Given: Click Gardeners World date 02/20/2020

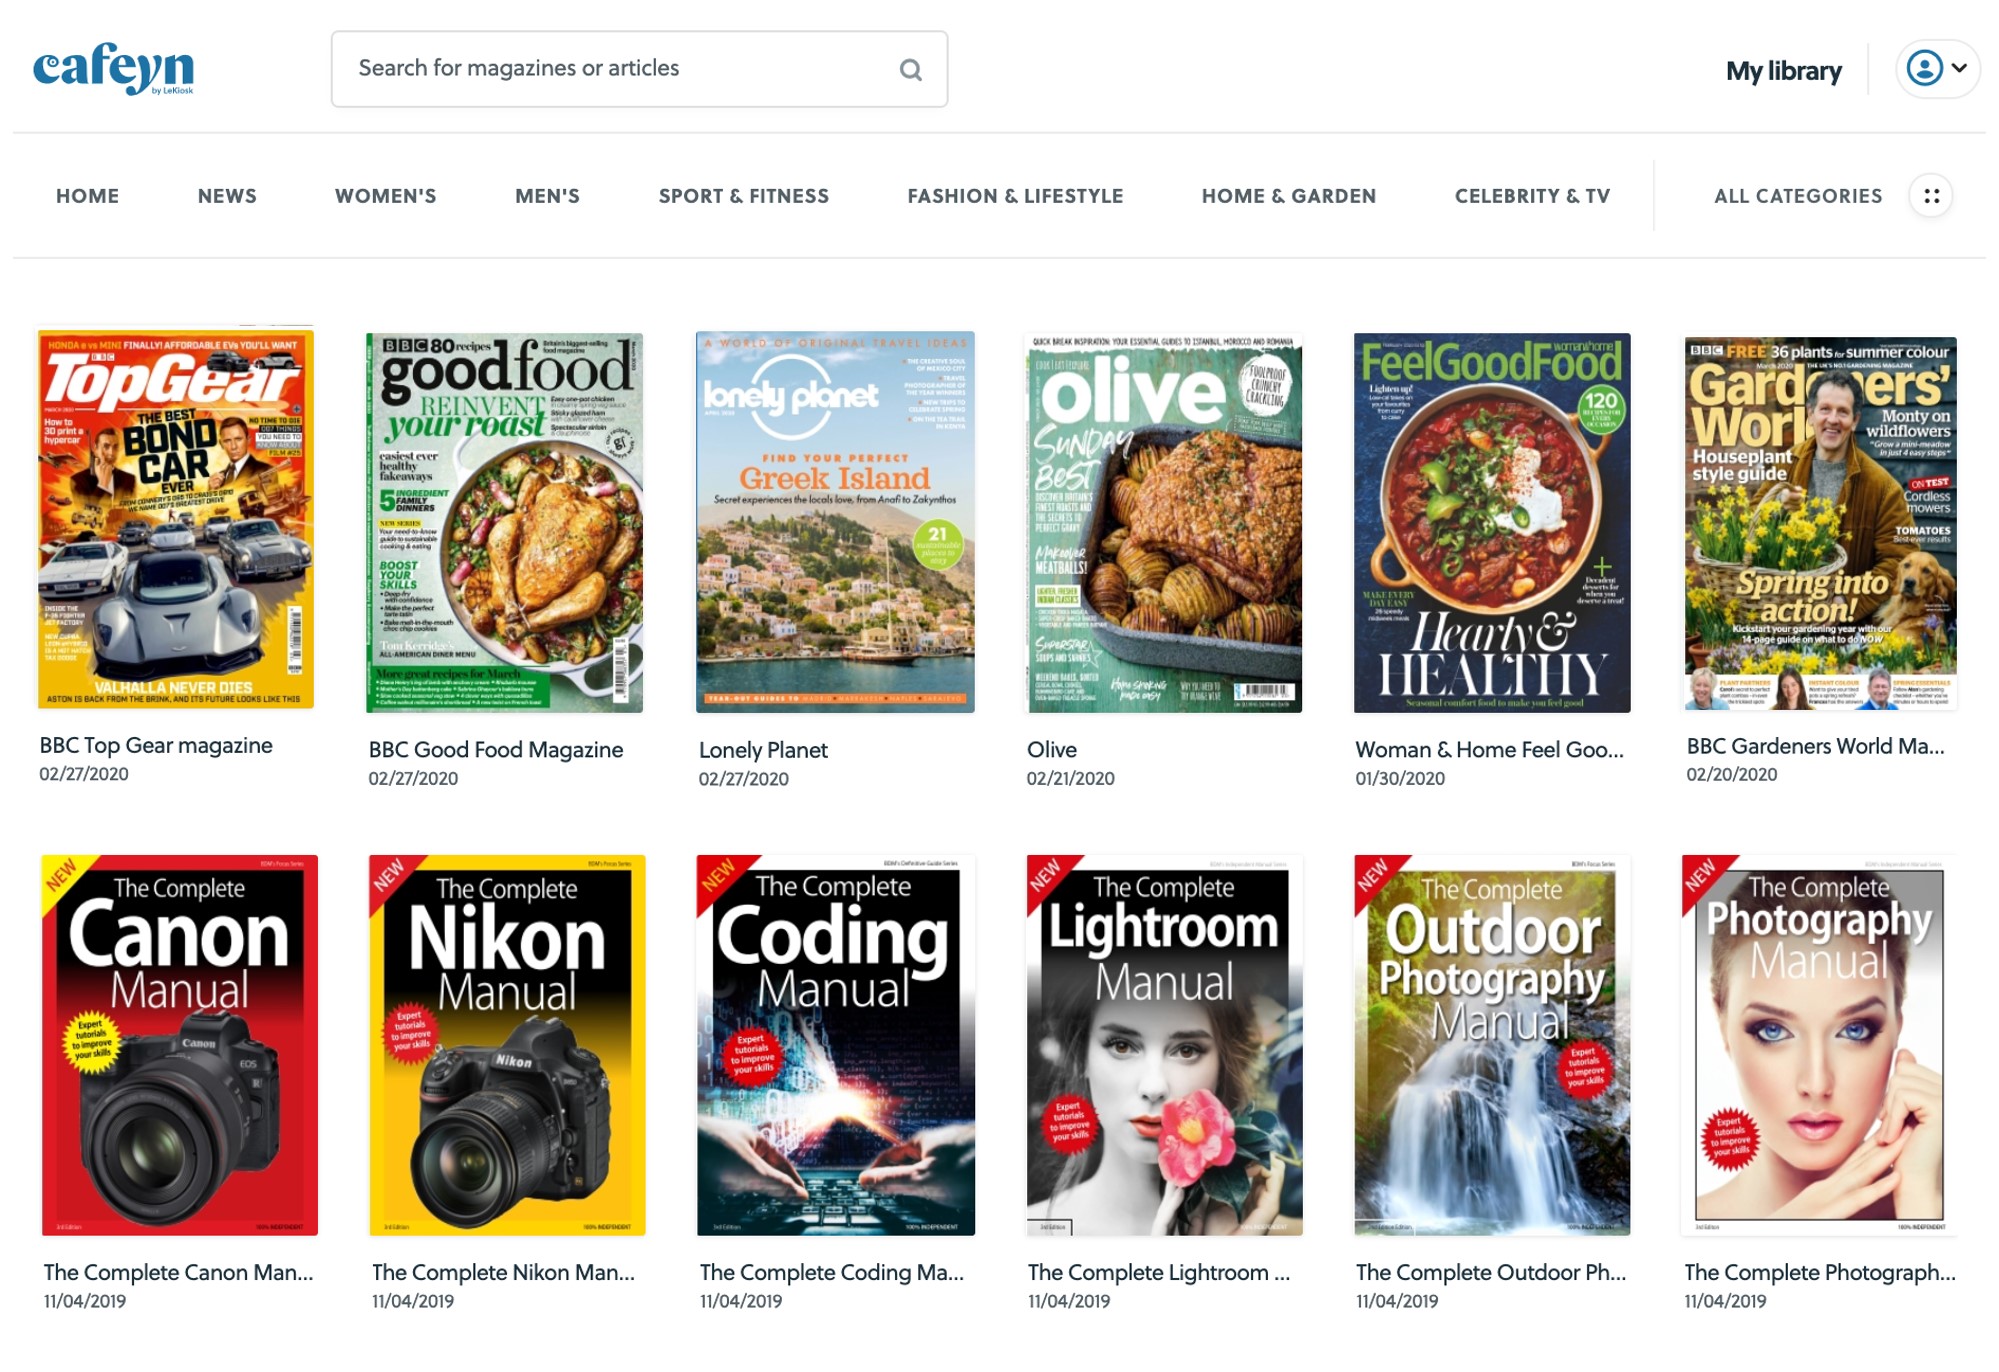Looking at the screenshot, I should pos(1732,774).
